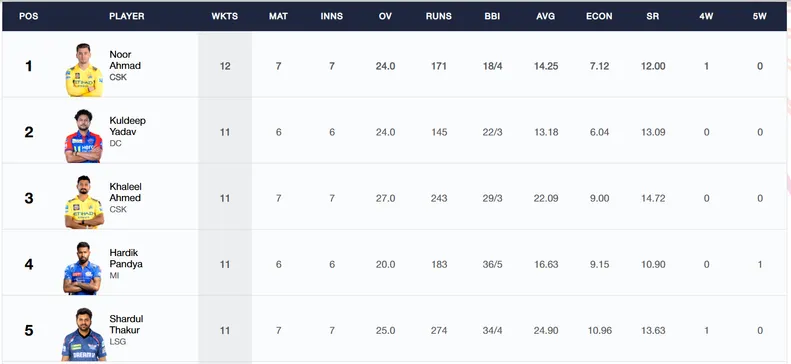Open Hardik Pandya's player photo
Image resolution: width=791 pixels, height=364 pixels.
coord(82,268)
